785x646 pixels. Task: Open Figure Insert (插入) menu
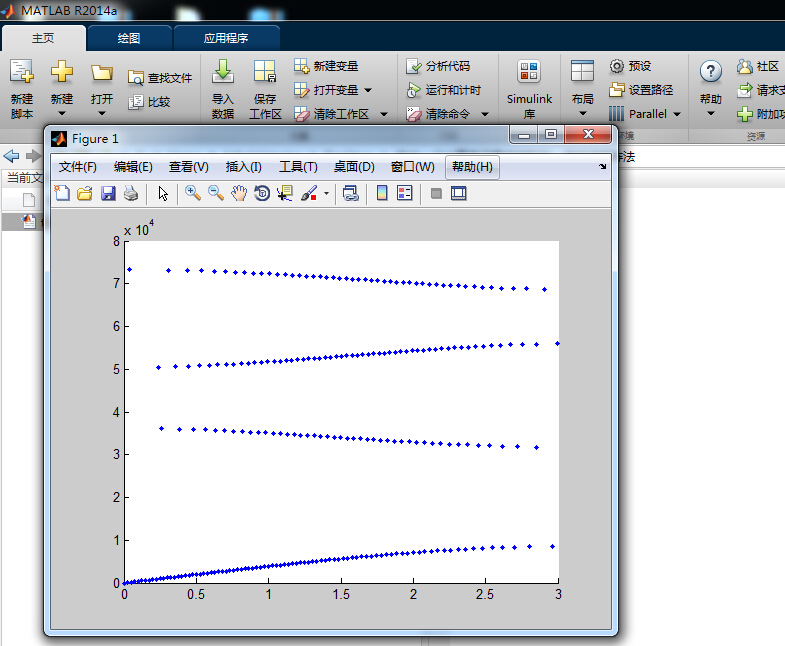click(243, 167)
